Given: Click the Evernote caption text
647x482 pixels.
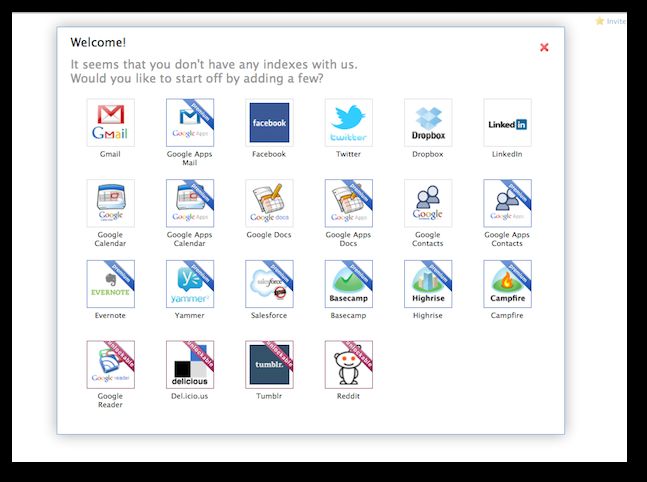Looking at the screenshot, I should pyautogui.click(x=110, y=315).
